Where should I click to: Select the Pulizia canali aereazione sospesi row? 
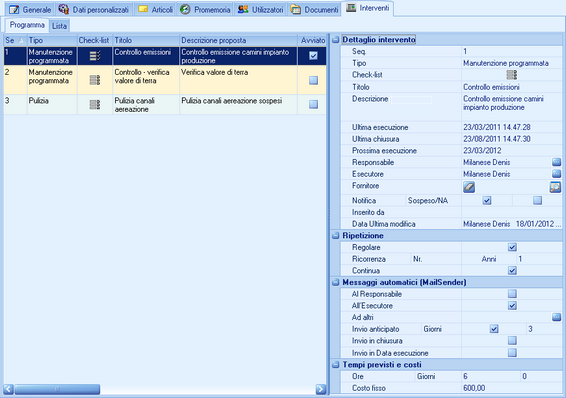coord(165,105)
